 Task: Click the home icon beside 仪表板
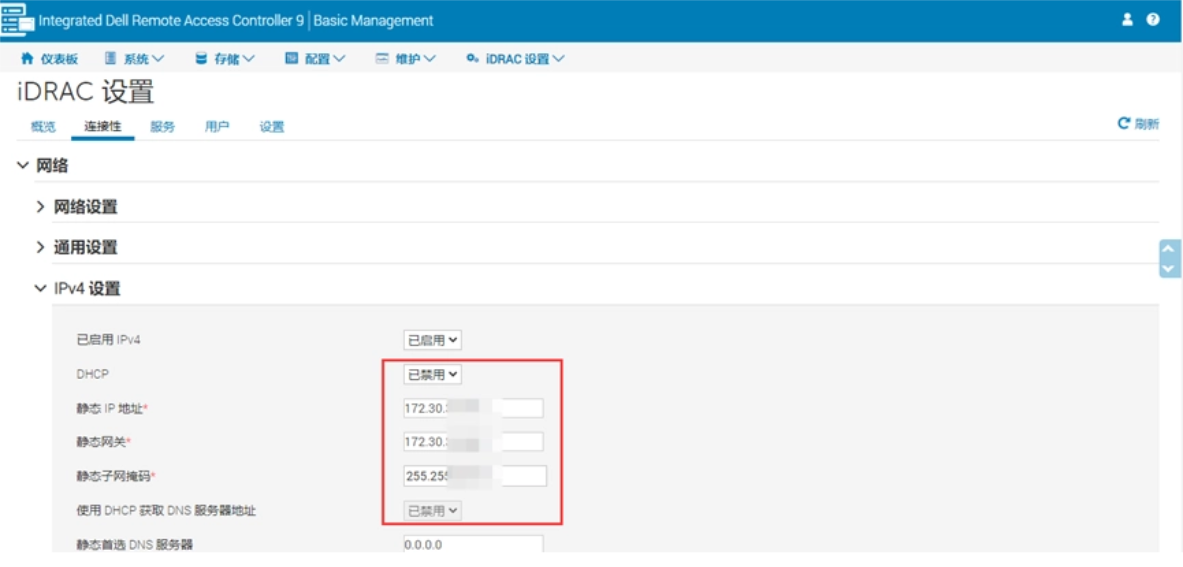click(x=27, y=59)
